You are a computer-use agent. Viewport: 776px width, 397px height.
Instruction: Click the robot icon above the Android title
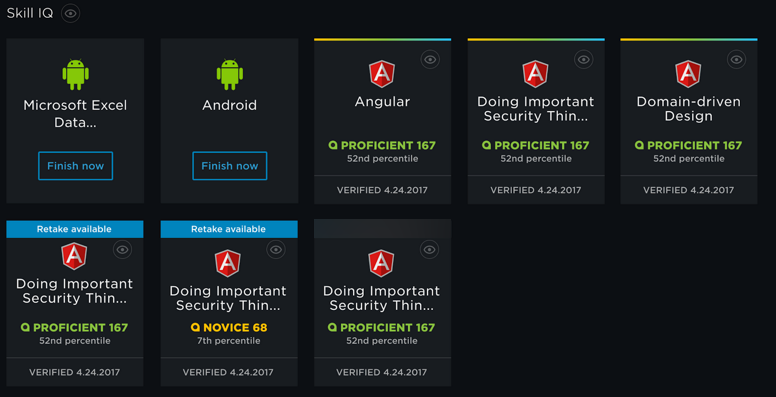point(230,74)
